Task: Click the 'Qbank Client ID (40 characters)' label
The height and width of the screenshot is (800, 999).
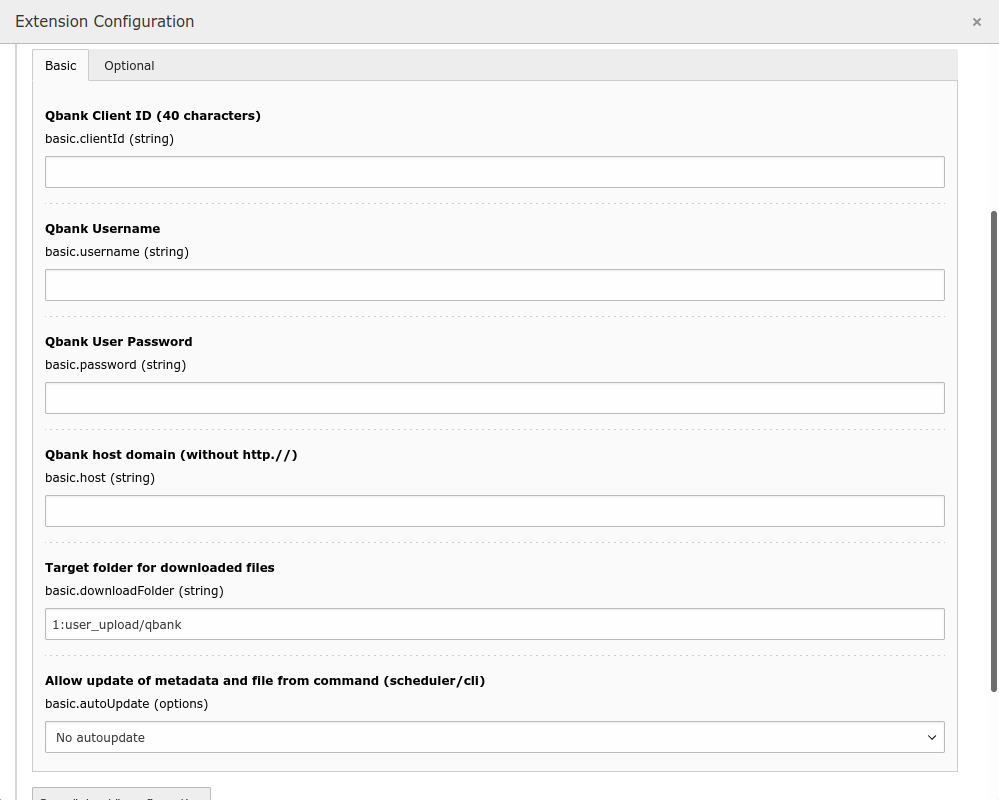Action: click(x=153, y=116)
